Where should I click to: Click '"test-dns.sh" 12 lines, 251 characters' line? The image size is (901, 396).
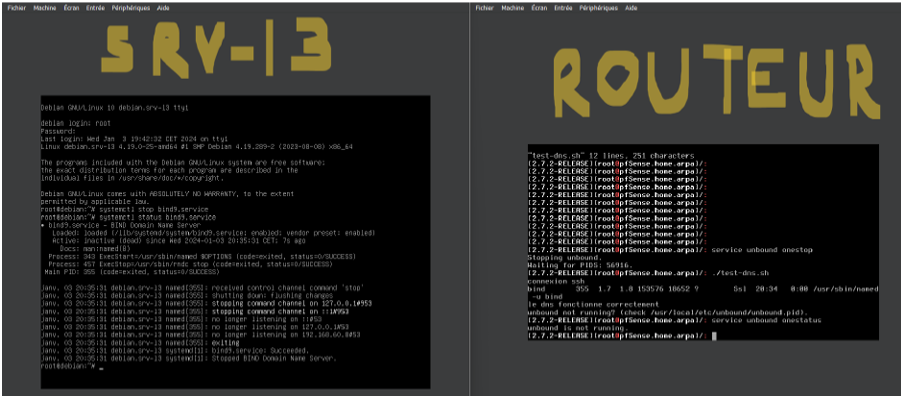pyautogui.click(x=611, y=156)
